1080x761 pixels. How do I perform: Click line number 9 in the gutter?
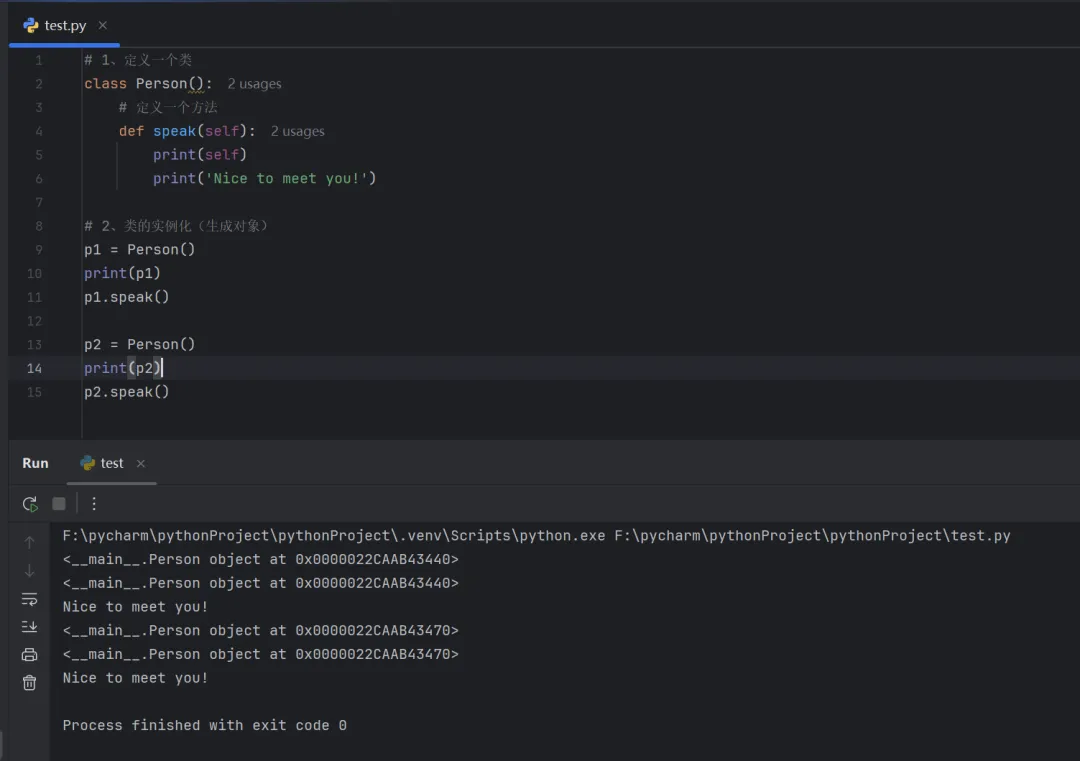click(x=38, y=250)
